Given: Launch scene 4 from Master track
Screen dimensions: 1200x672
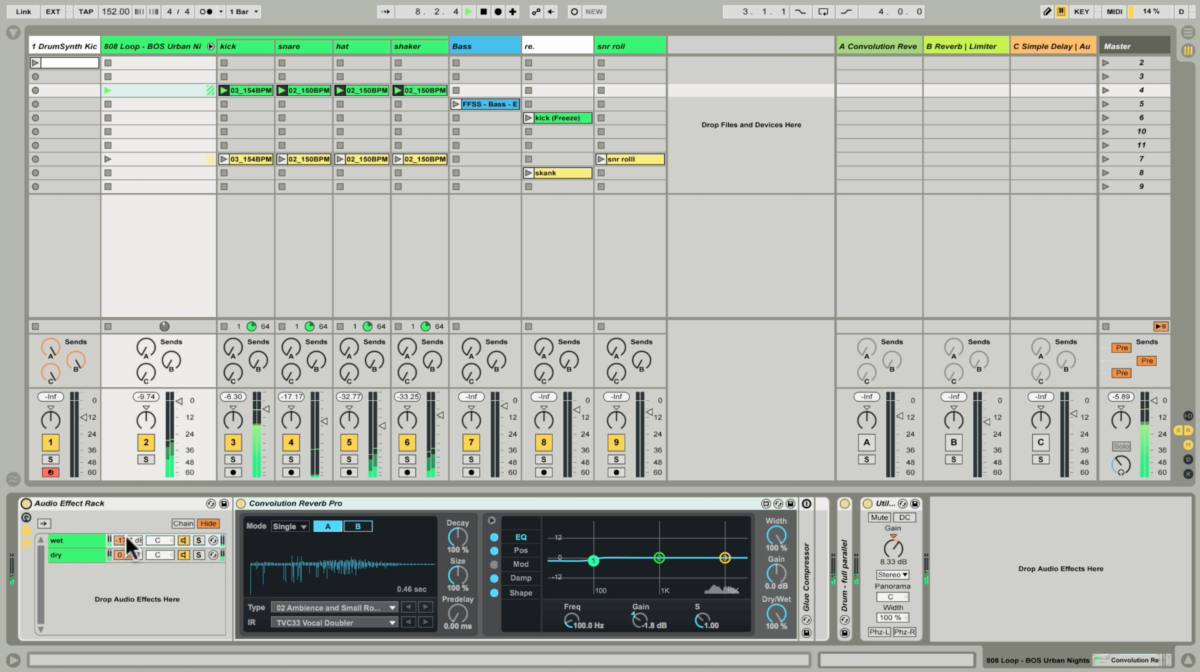Looking at the screenshot, I should [x=1105, y=90].
